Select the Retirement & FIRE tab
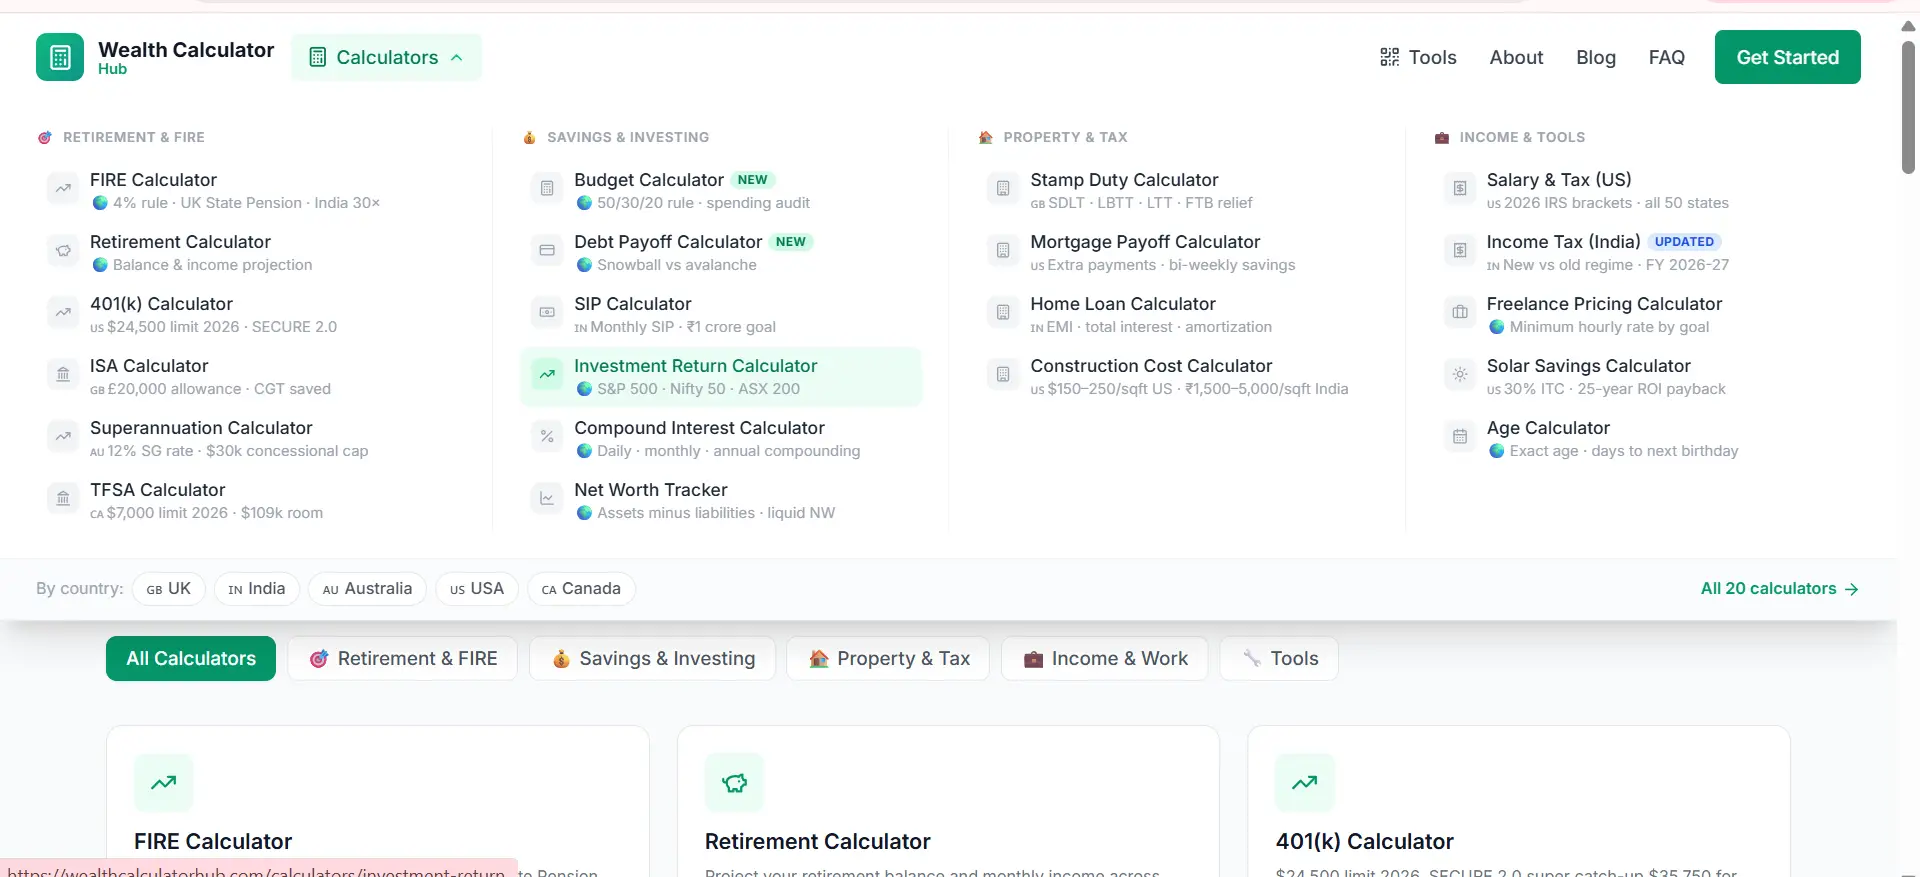The image size is (1920, 877). click(403, 659)
